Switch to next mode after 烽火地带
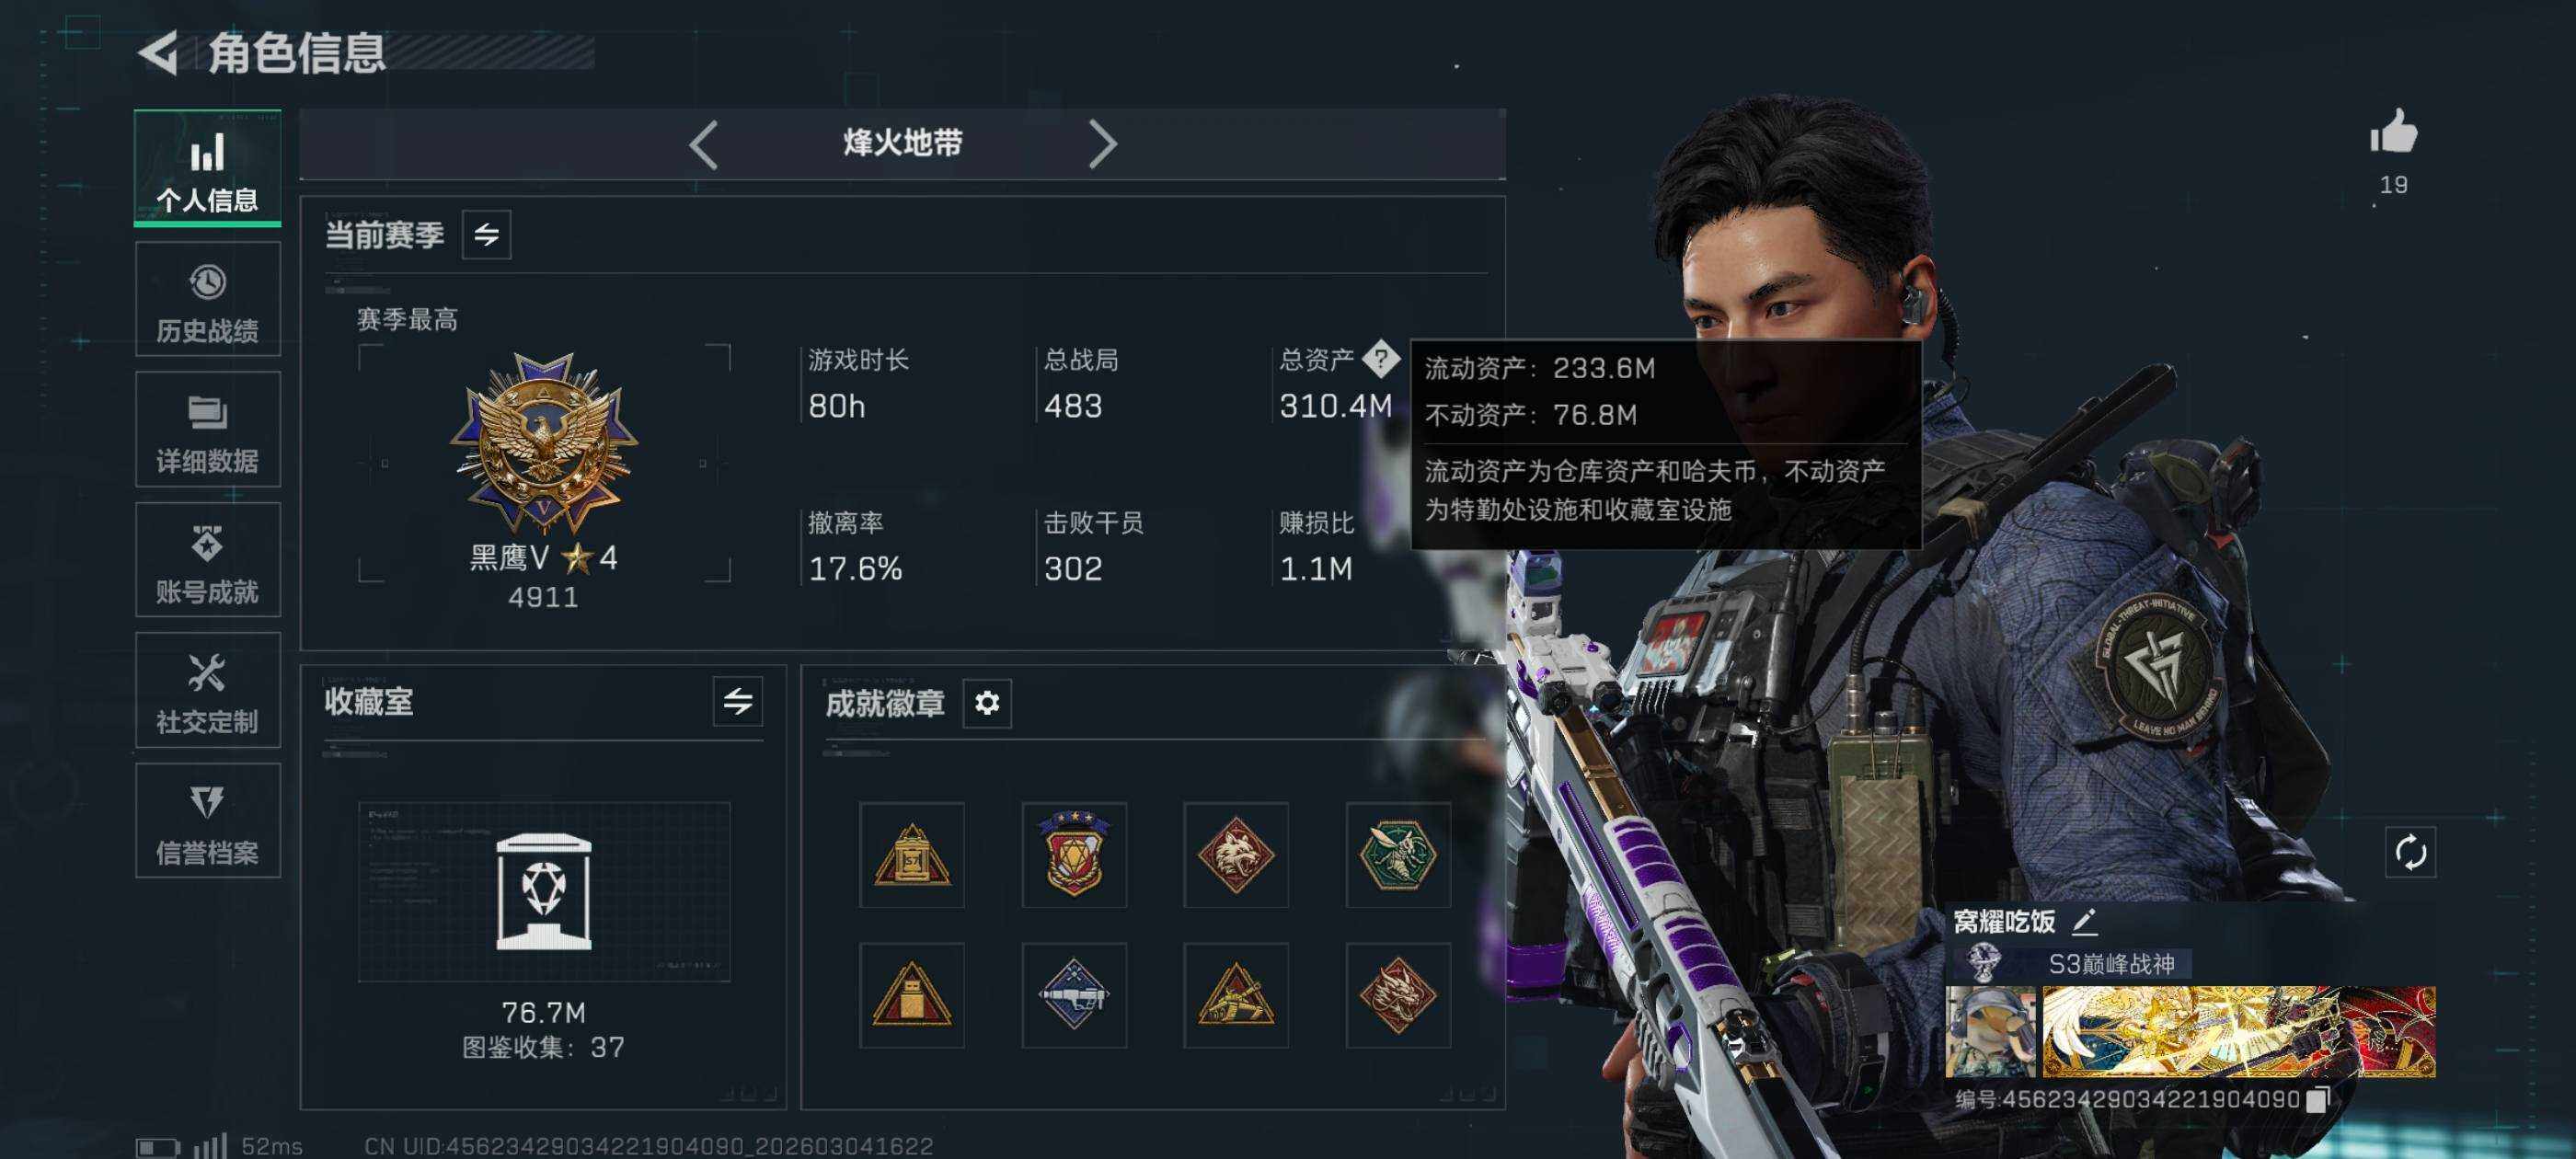 click(x=1101, y=145)
